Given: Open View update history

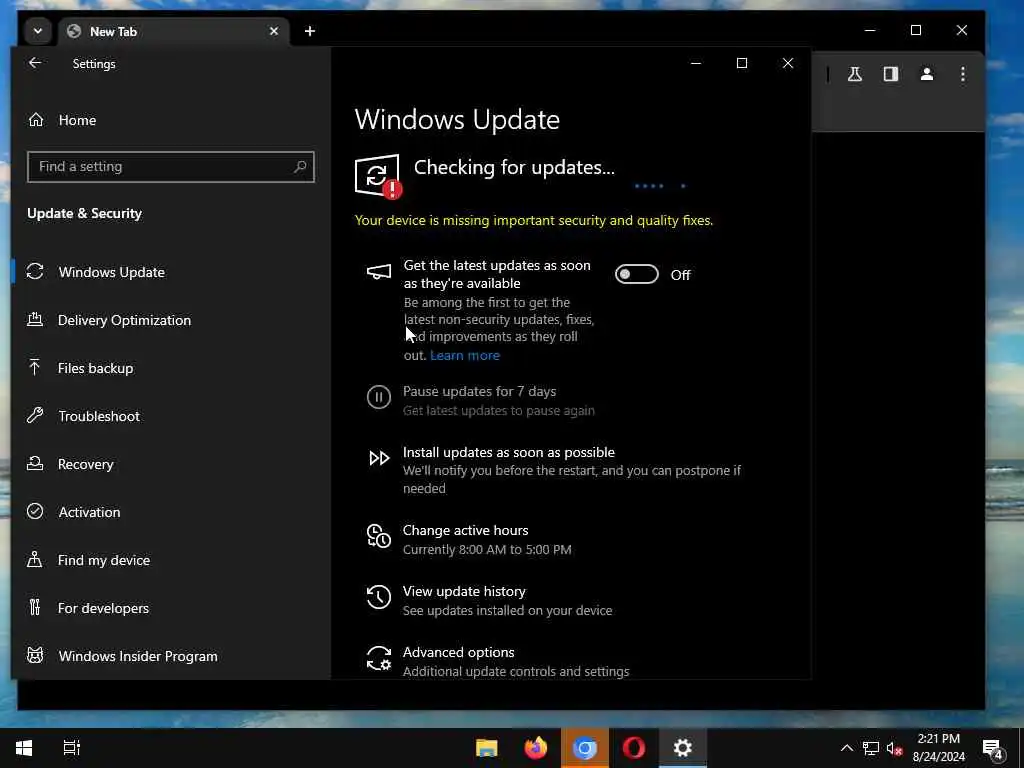Looking at the screenshot, I should coord(464,592).
